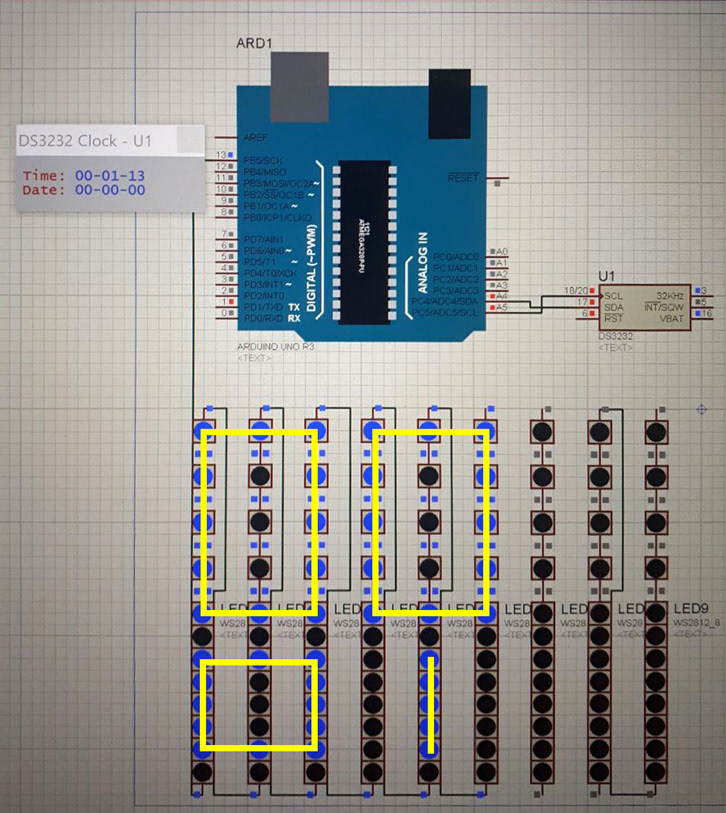The width and height of the screenshot is (726, 813).
Task: Click the PC4/ADC4/SDA pin label
Action: coord(444,302)
